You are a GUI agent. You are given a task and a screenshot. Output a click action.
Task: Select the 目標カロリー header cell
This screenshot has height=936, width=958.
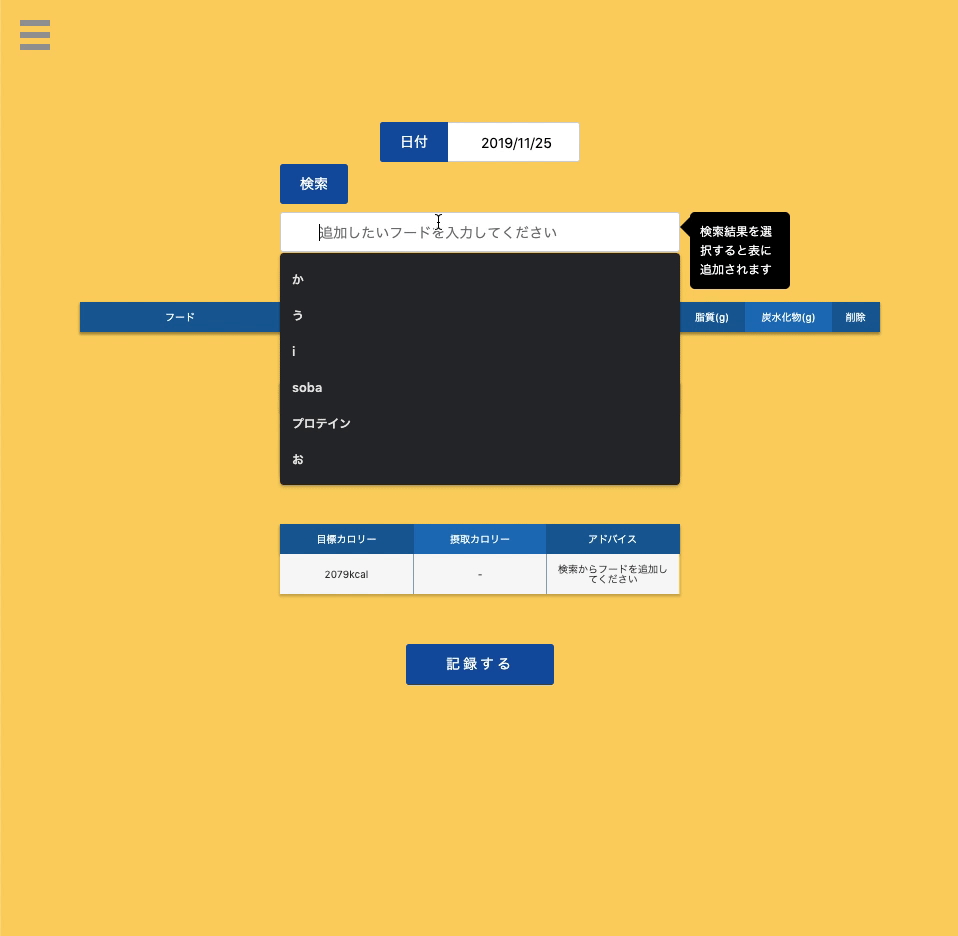346,539
